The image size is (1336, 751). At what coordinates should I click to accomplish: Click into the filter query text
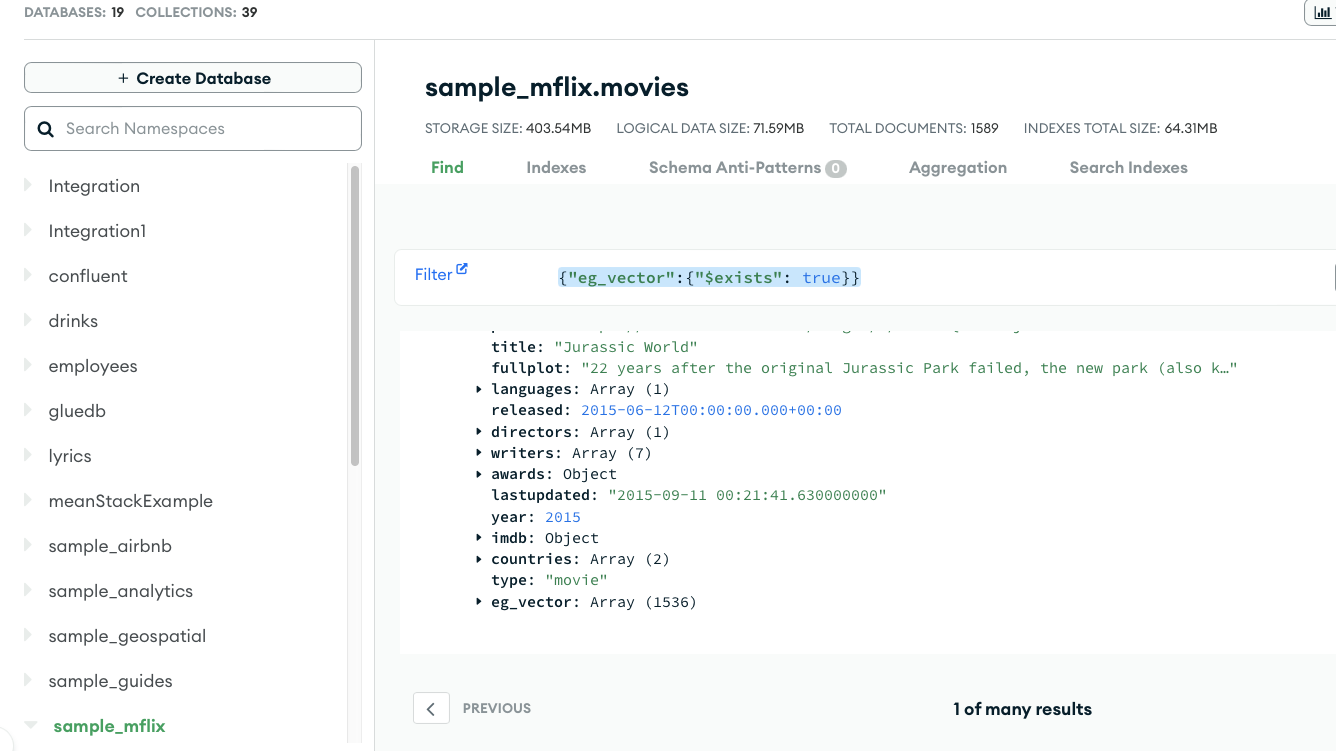click(x=709, y=277)
